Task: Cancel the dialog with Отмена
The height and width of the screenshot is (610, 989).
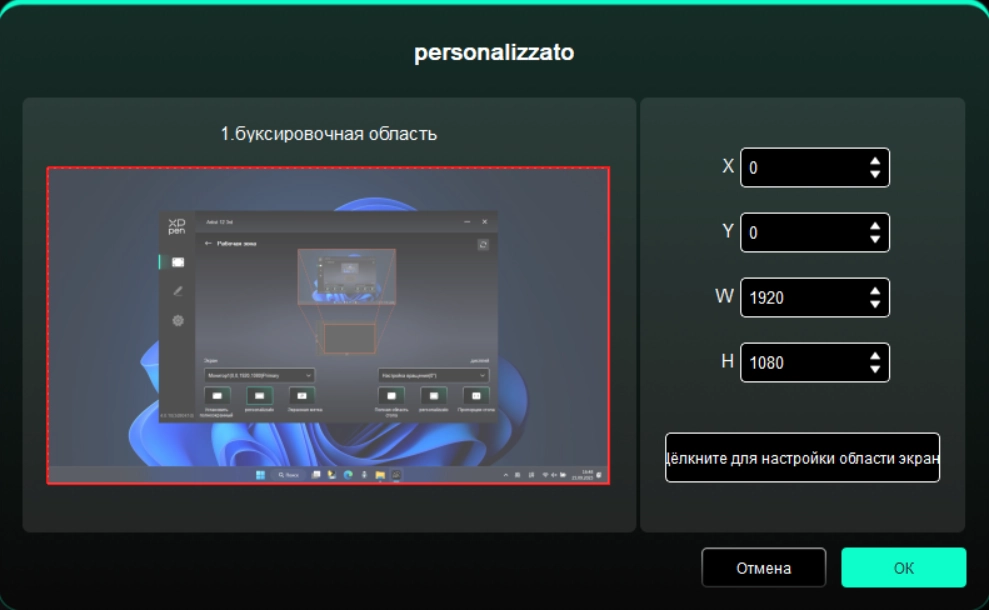Action: coord(763,568)
